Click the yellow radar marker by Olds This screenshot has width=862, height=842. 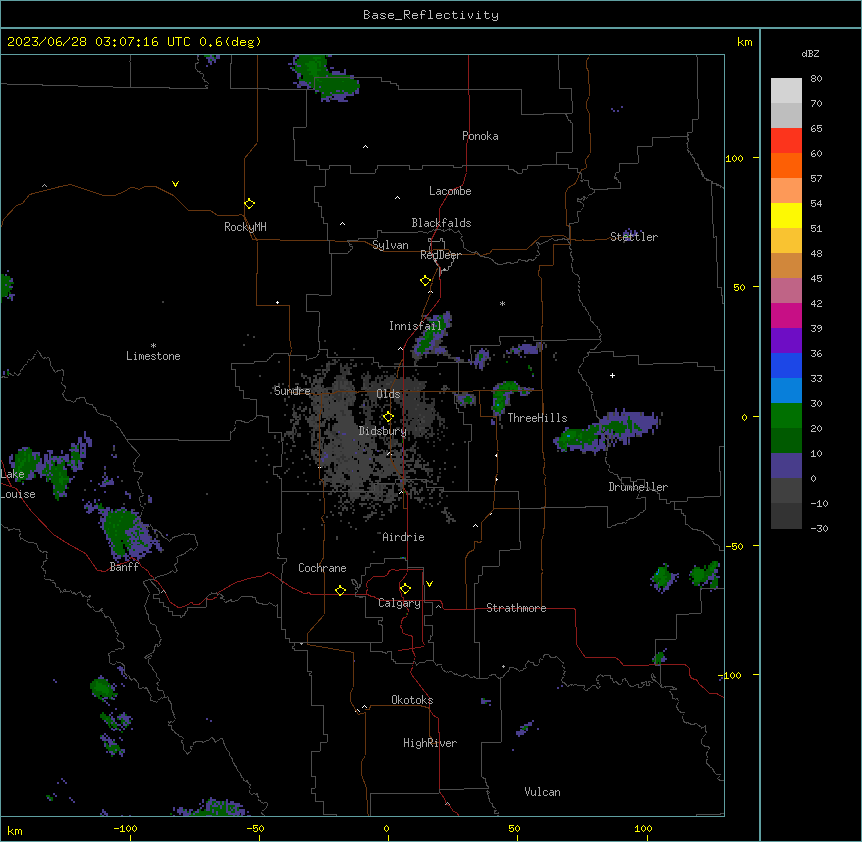pos(388,417)
